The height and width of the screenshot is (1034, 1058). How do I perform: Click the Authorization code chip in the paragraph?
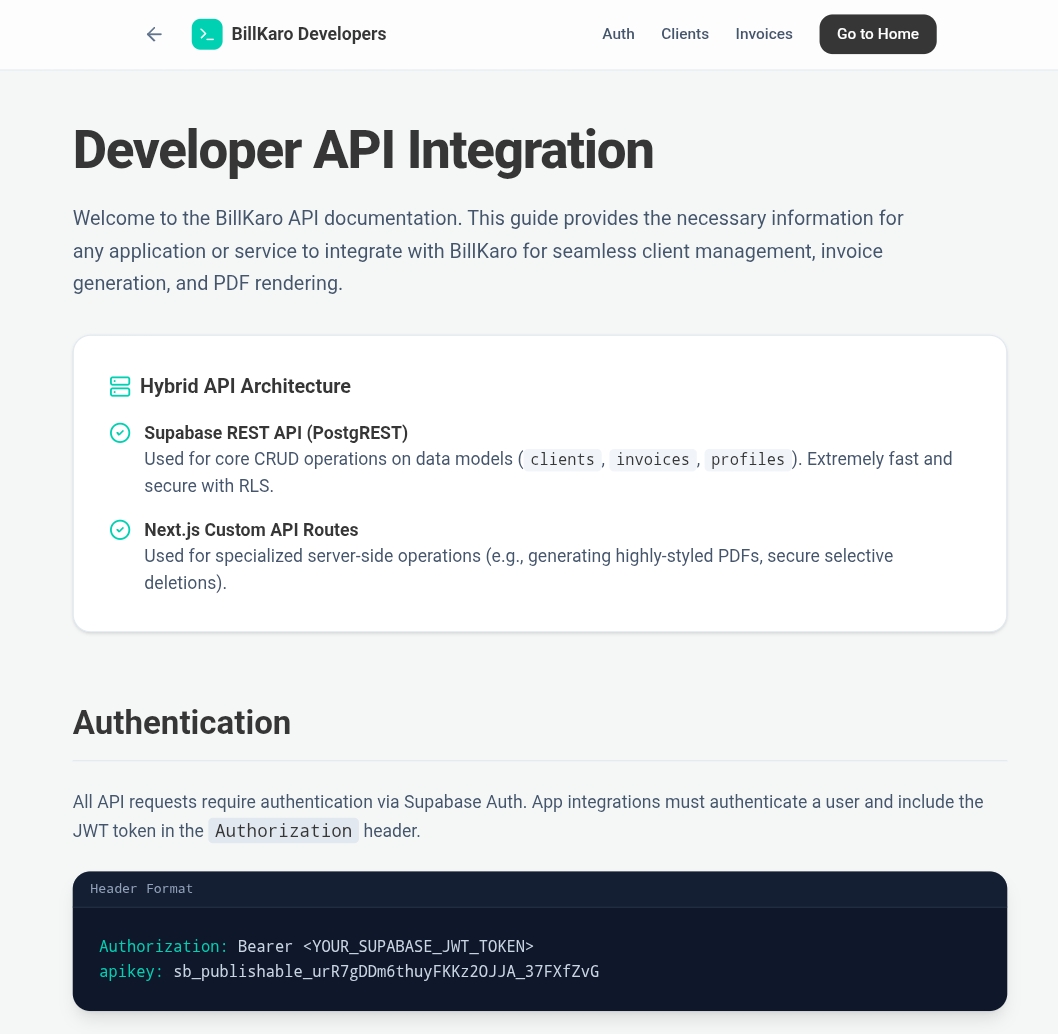coord(283,831)
